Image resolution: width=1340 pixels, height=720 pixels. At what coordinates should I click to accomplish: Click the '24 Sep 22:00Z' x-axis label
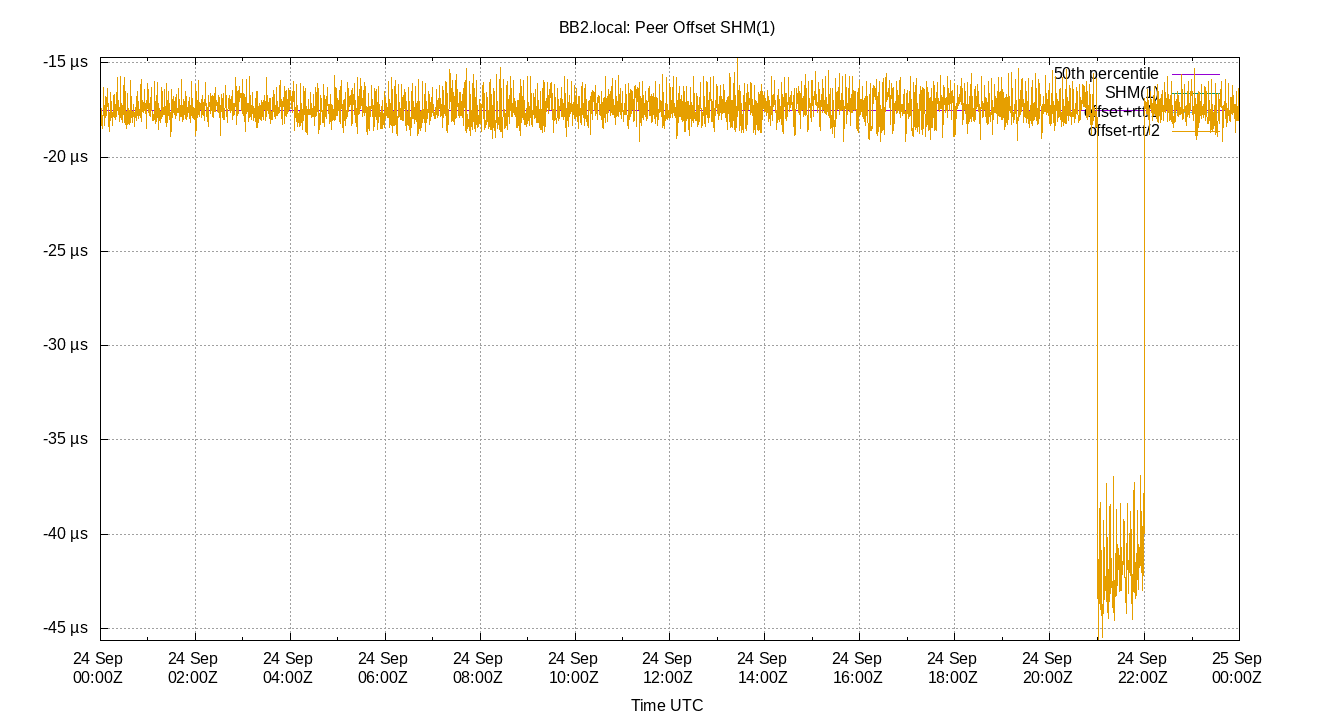point(1143,668)
